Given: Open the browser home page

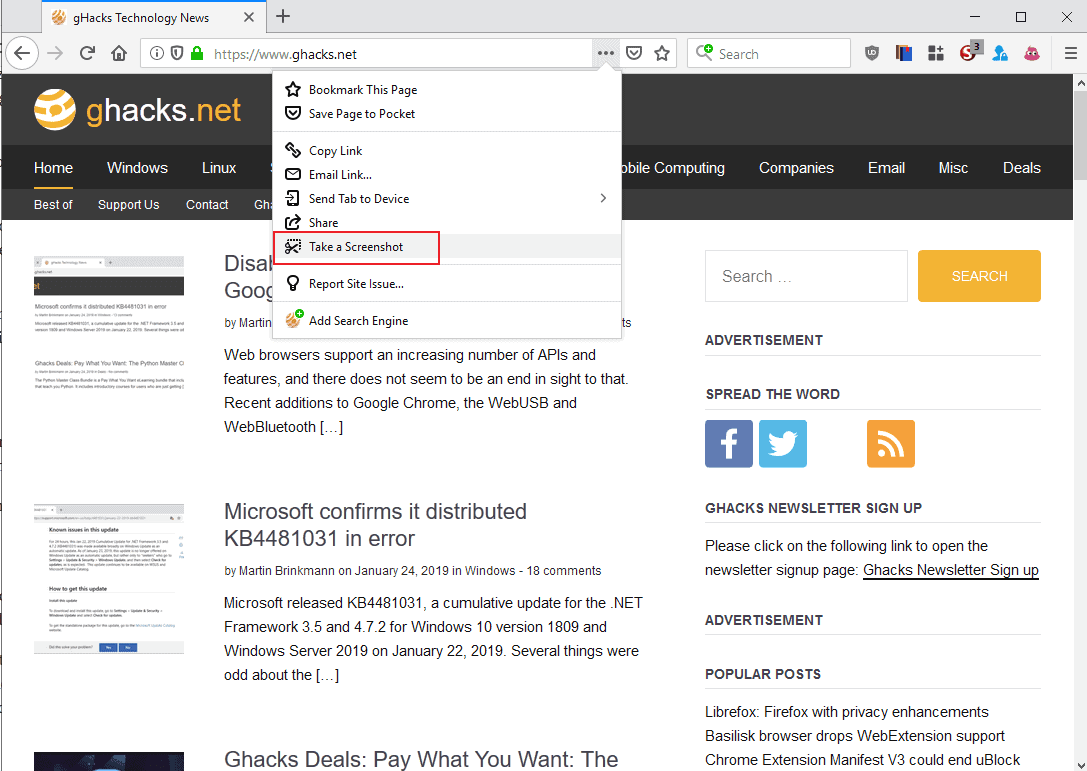Looking at the screenshot, I should tap(119, 53).
